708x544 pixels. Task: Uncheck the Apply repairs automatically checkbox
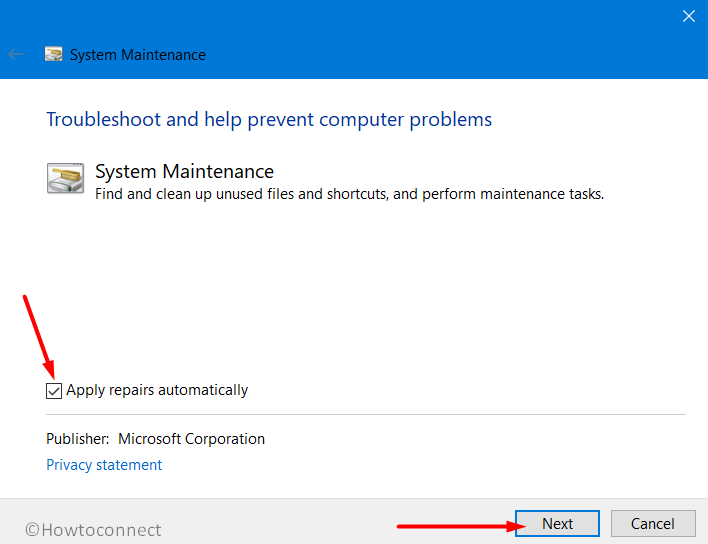(54, 391)
